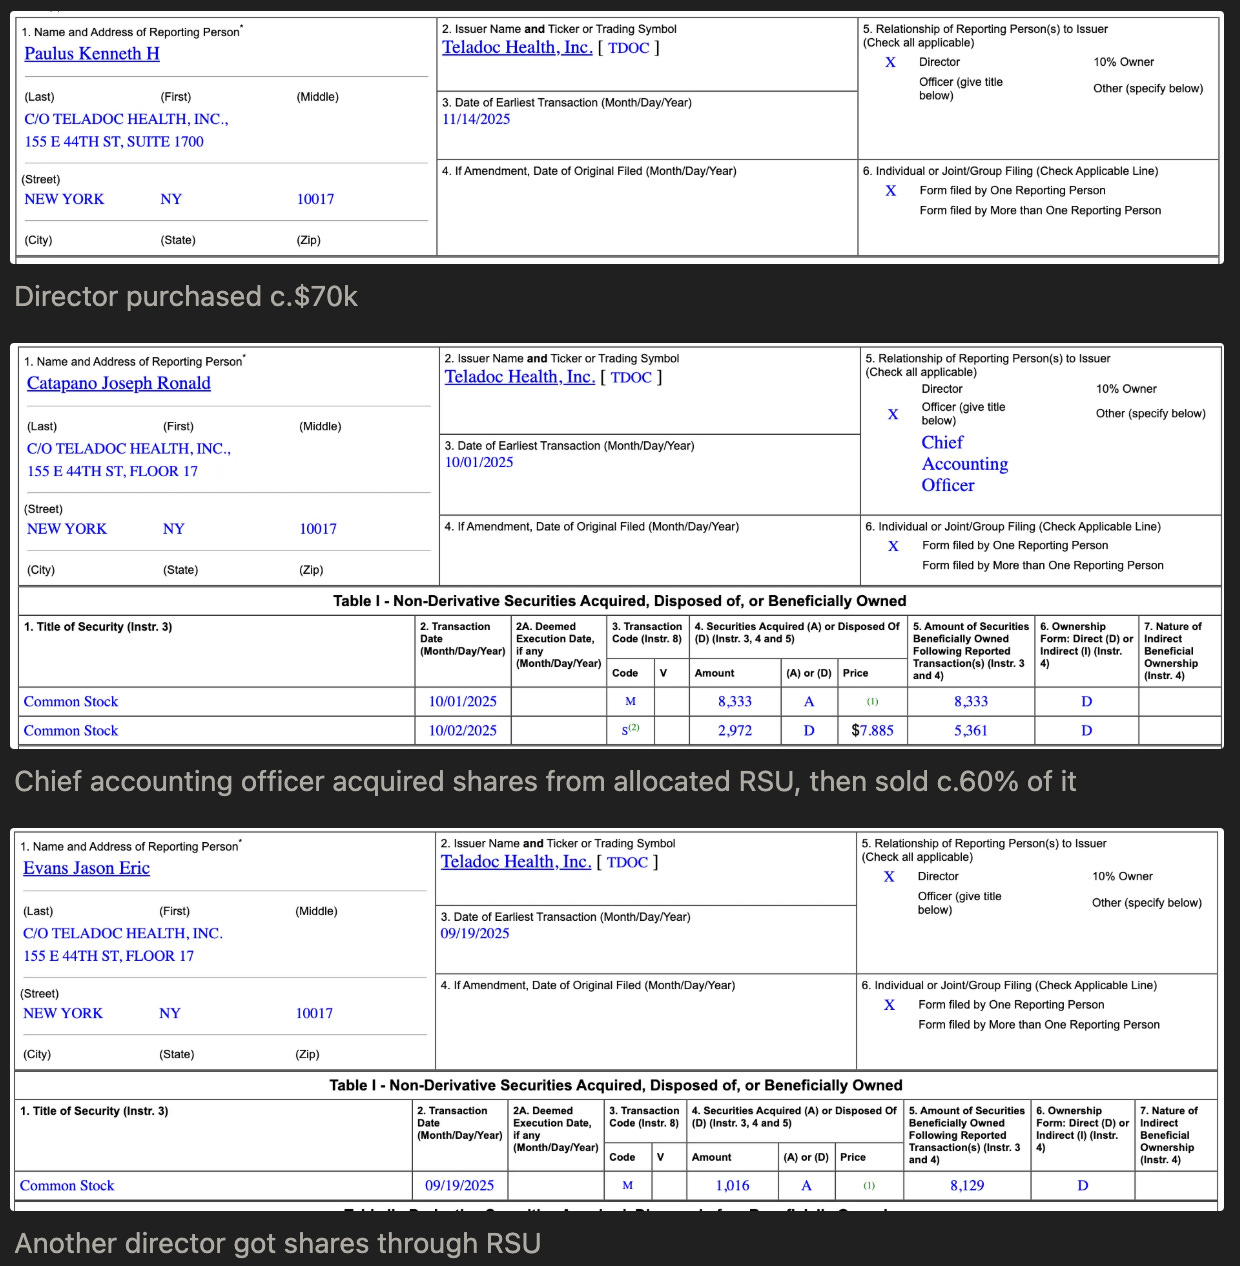The image size is (1240, 1266).
Task: Click TDOC ticker in Paulus filing
Action: [629, 48]
